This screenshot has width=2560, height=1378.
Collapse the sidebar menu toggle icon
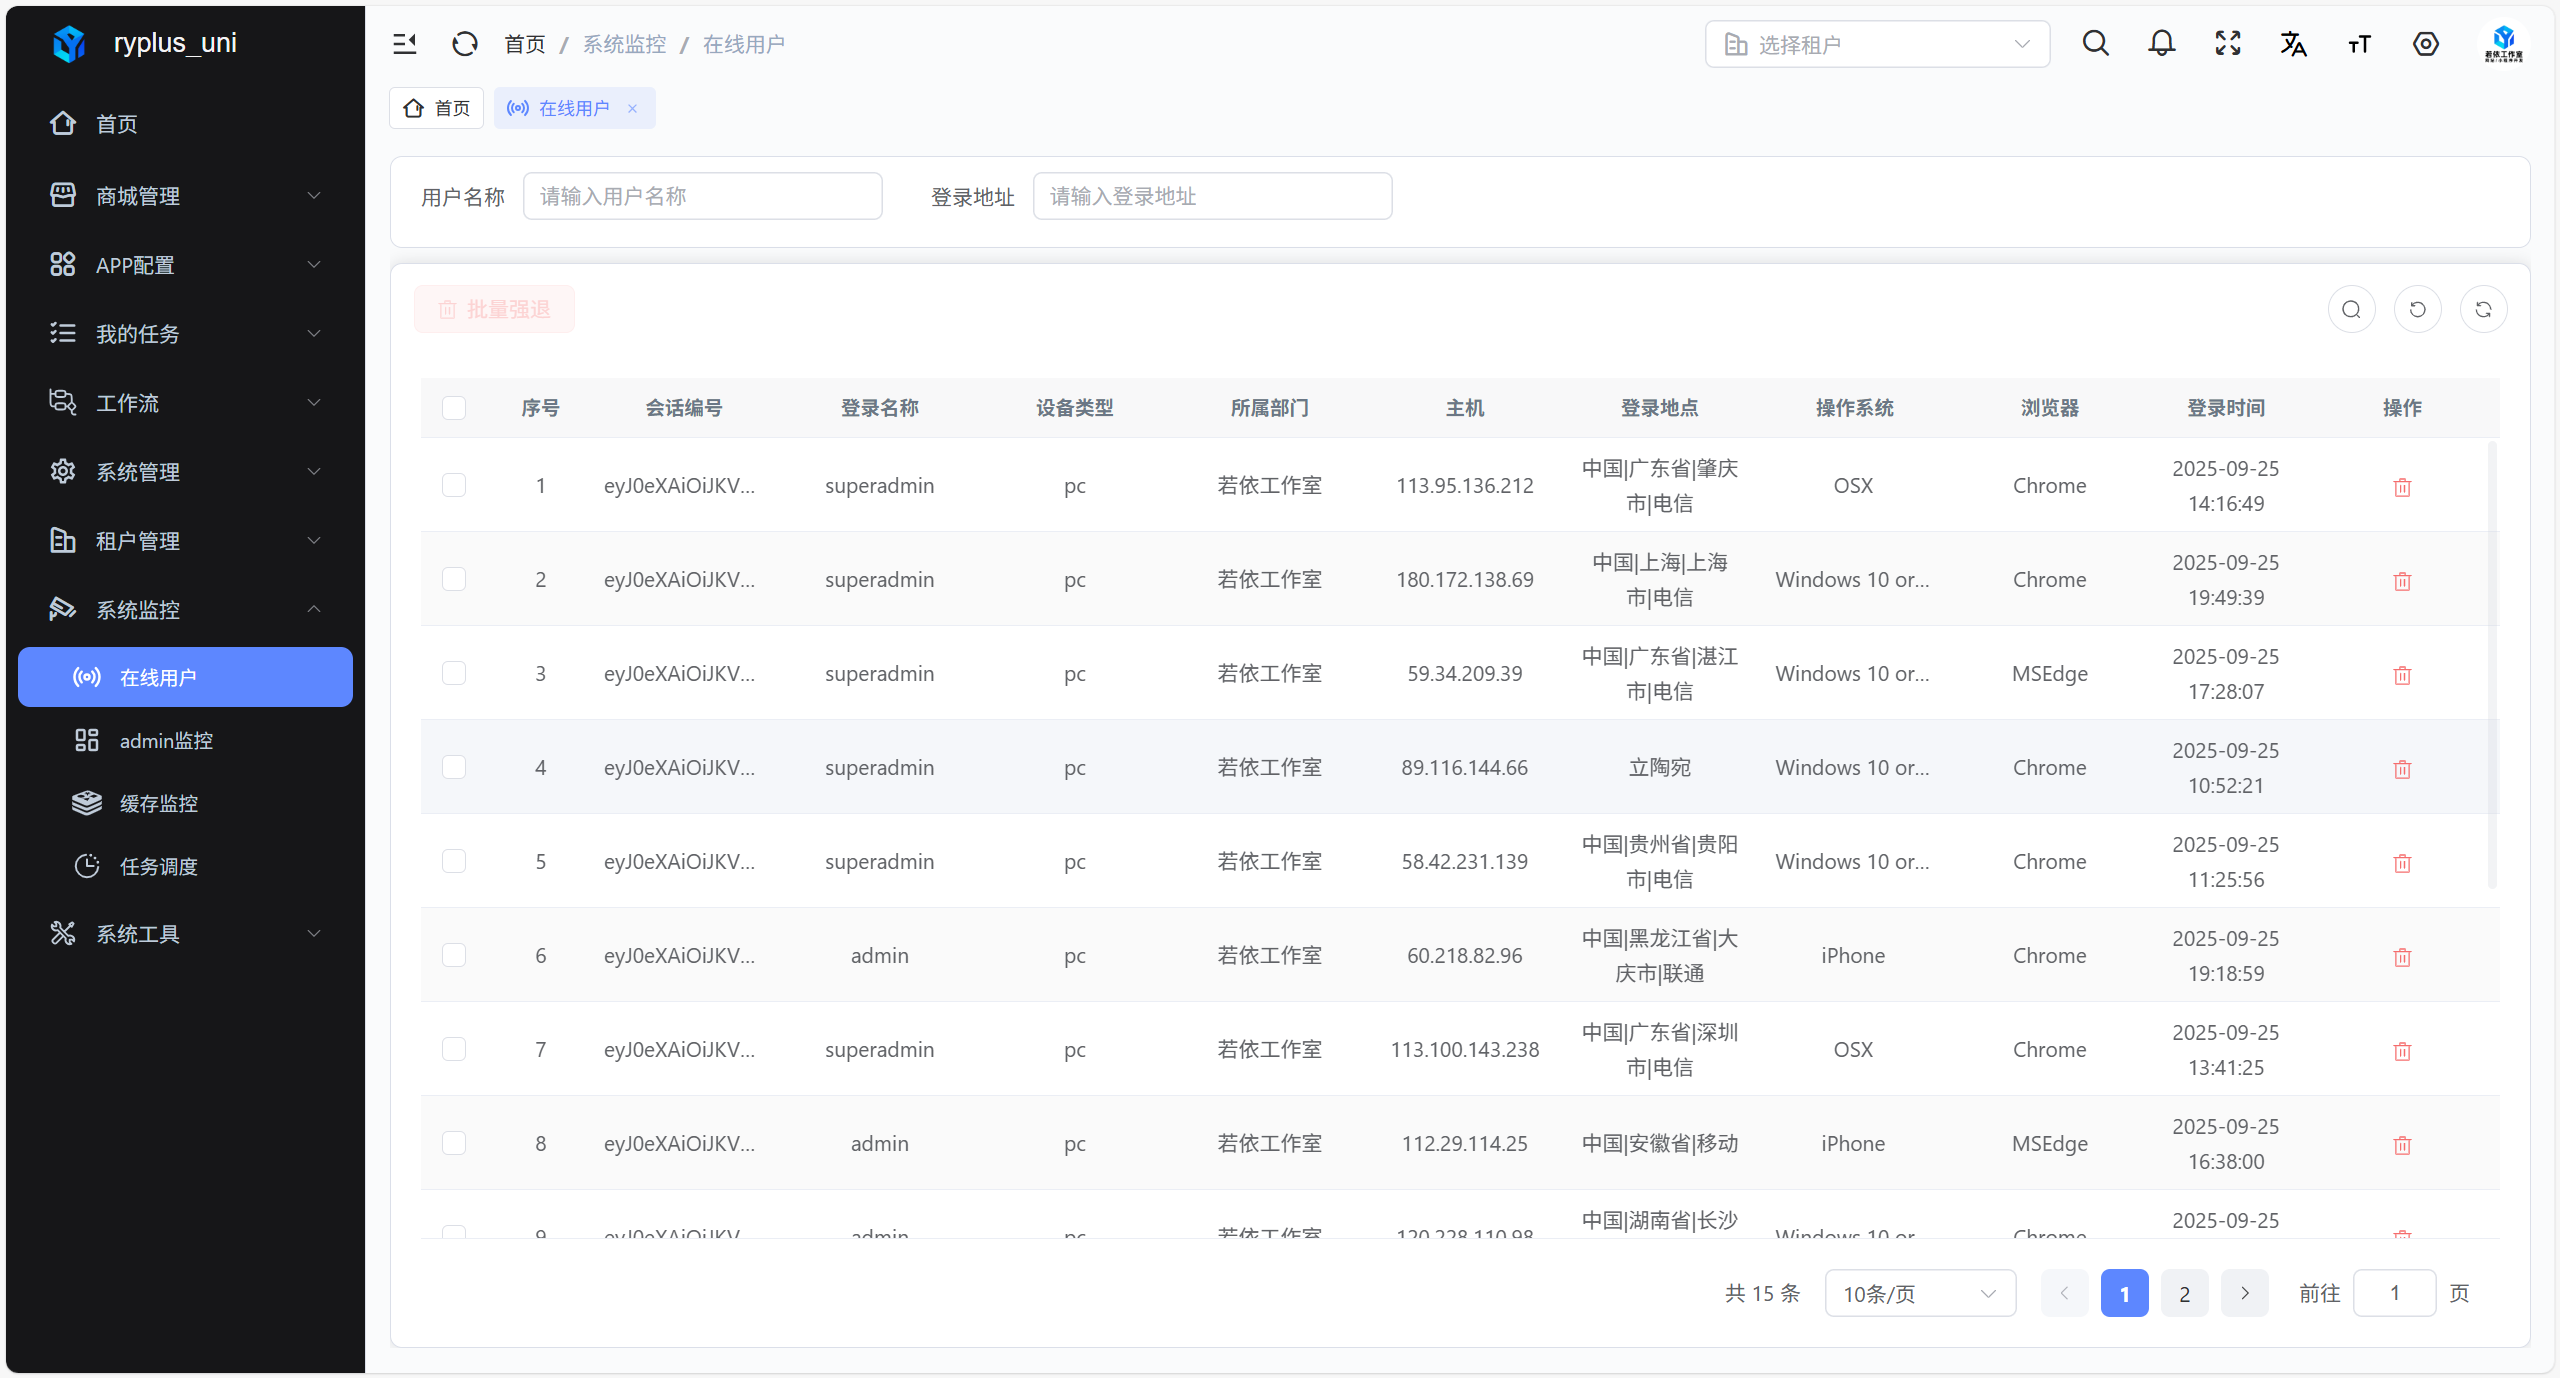[404, 44]
